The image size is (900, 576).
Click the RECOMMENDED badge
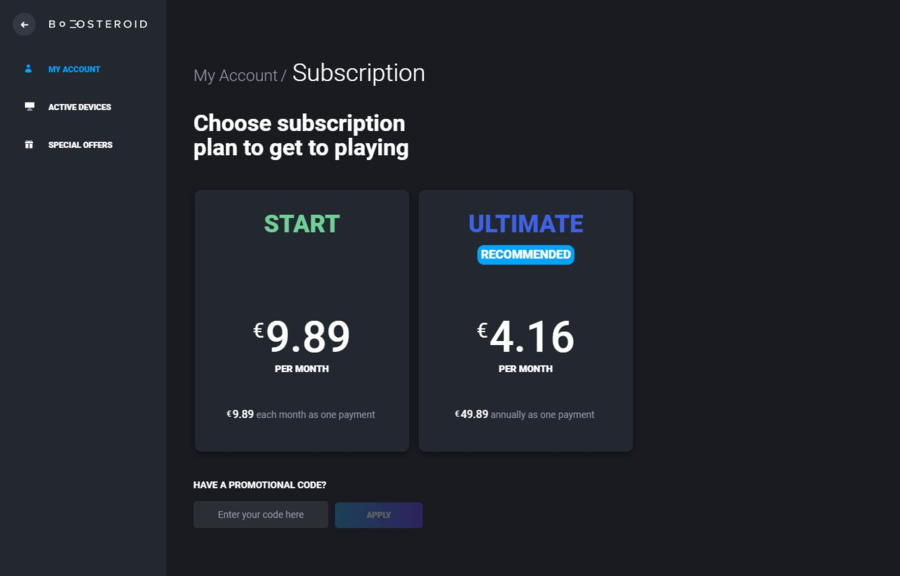[526, 255]
